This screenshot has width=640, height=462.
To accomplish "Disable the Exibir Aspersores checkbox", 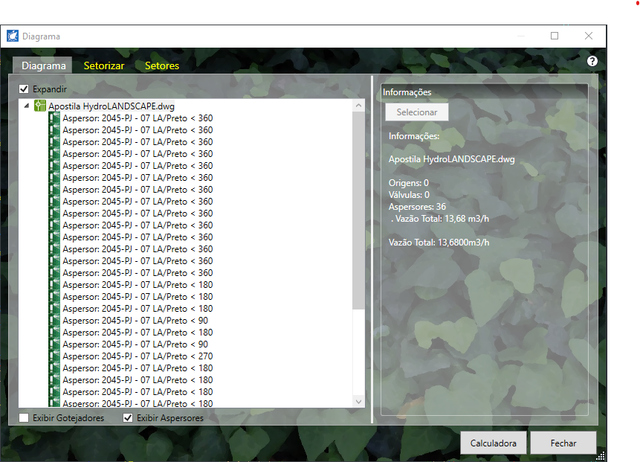I will [x=128, y=418].
